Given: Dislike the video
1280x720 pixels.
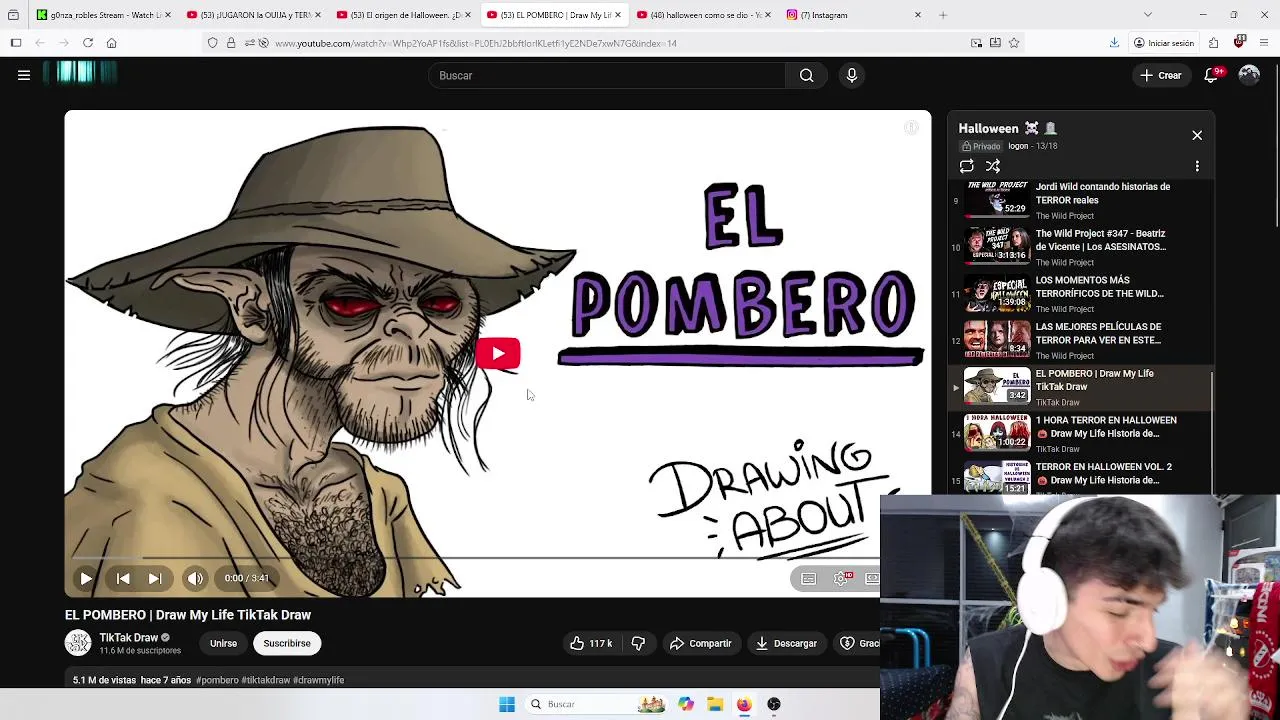Looking at the screenshot, I should click(638, 643).
